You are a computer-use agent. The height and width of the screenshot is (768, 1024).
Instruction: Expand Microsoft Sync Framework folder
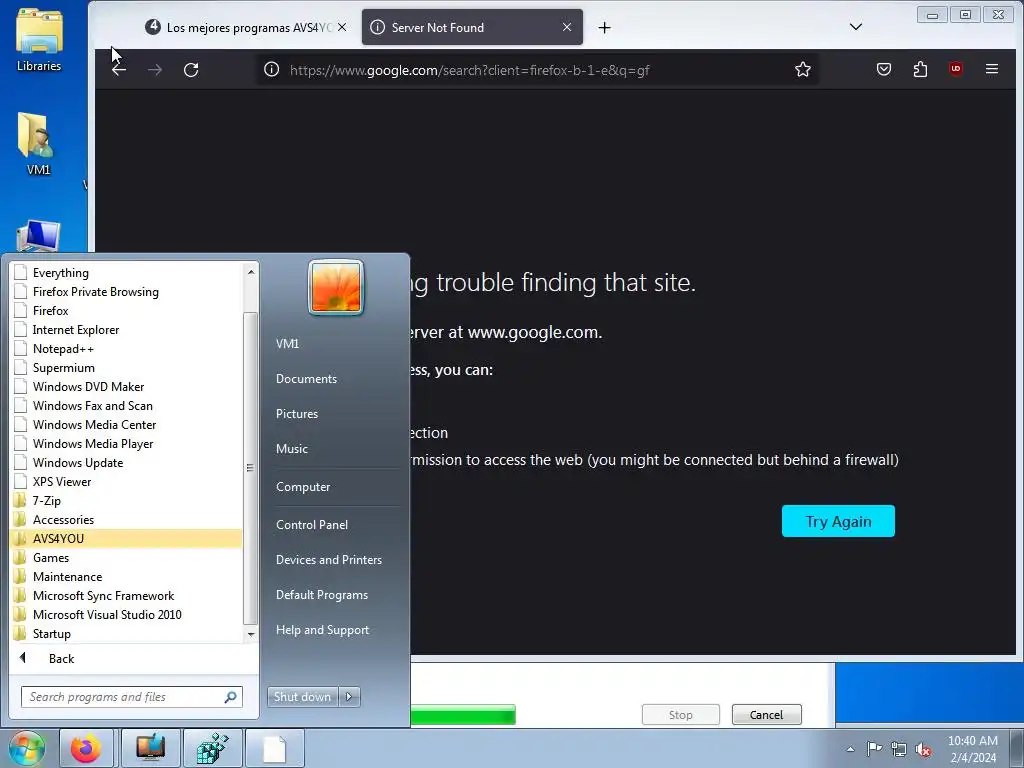point(127,595)
